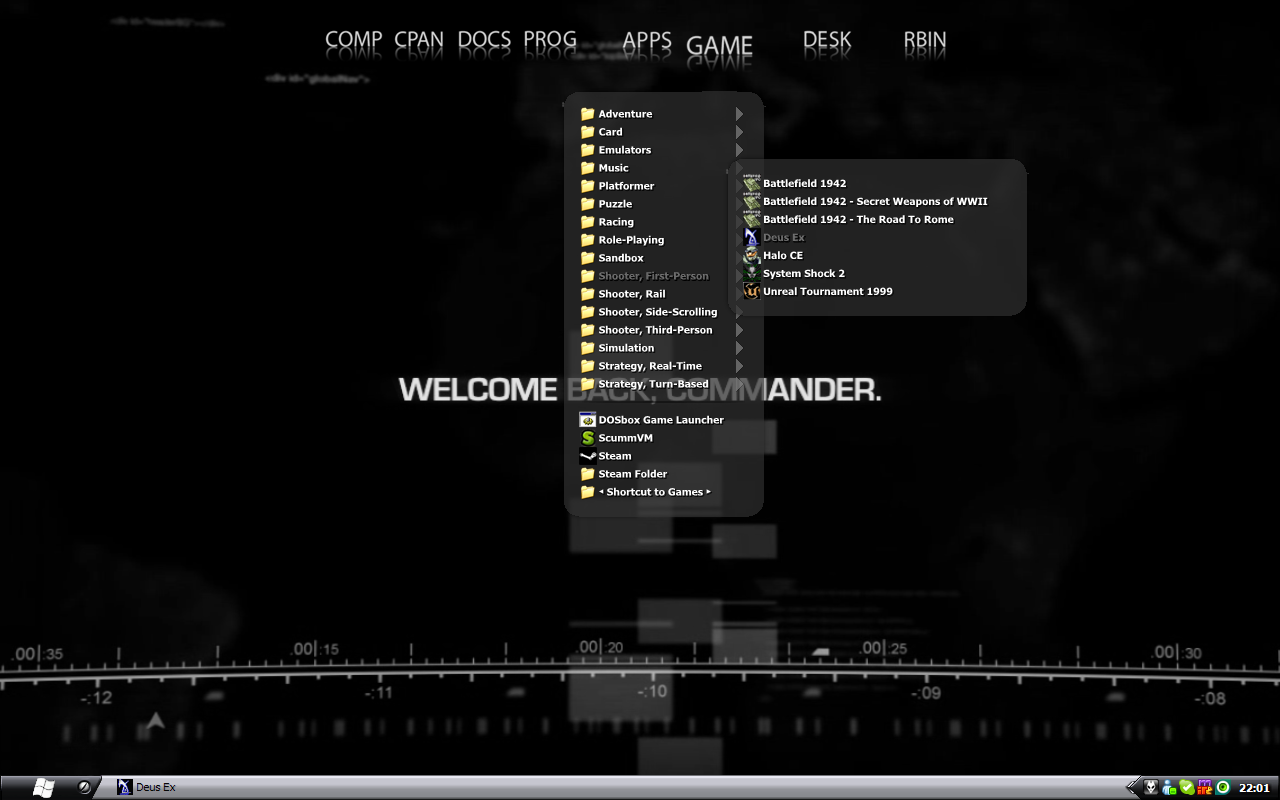This screenshot has height=800, width=1280.
Task: Click the Steam icon in the menu
Action: (588, 456)
